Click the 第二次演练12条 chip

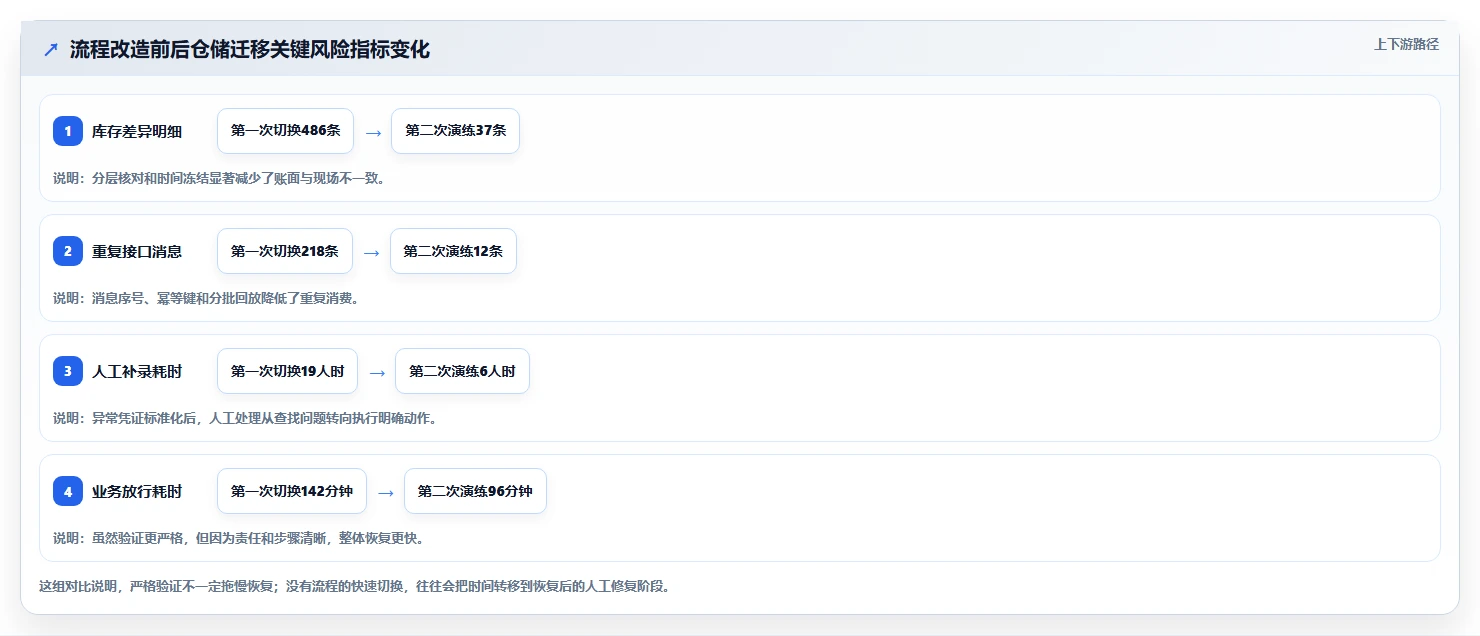click(453, 251)
